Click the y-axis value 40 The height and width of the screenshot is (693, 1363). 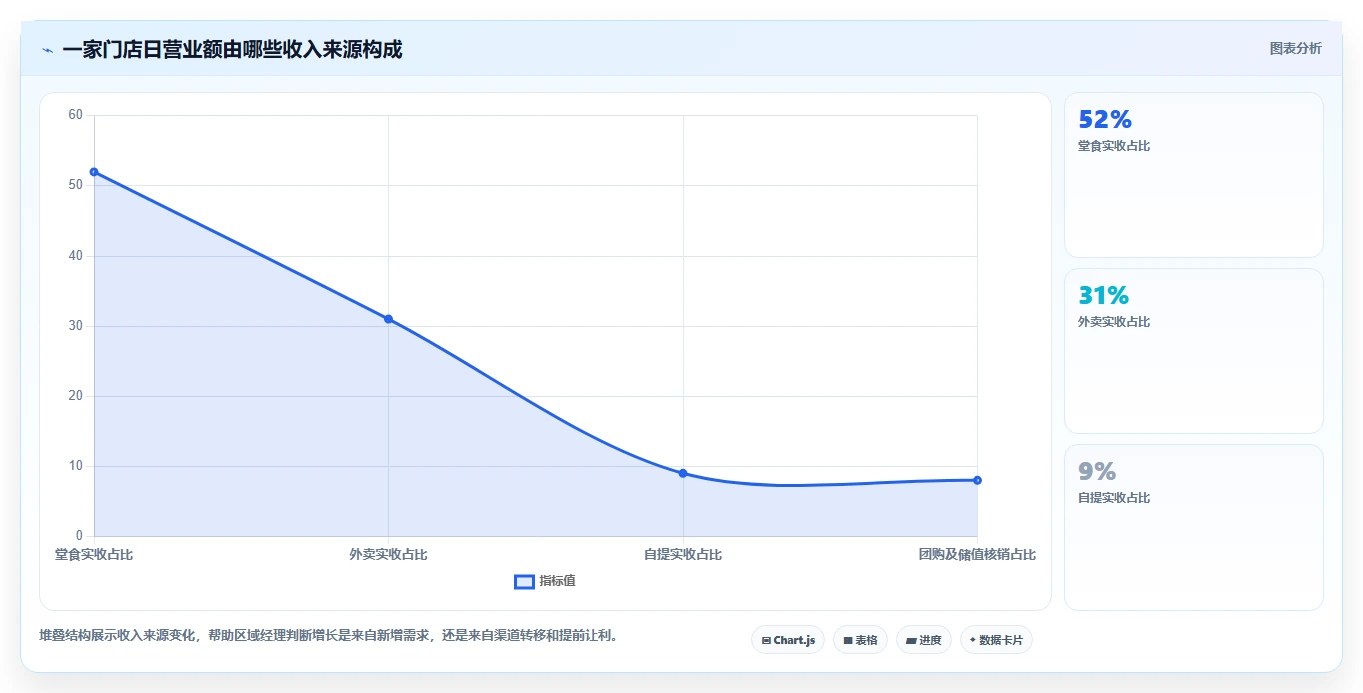[x=76, y=256]
